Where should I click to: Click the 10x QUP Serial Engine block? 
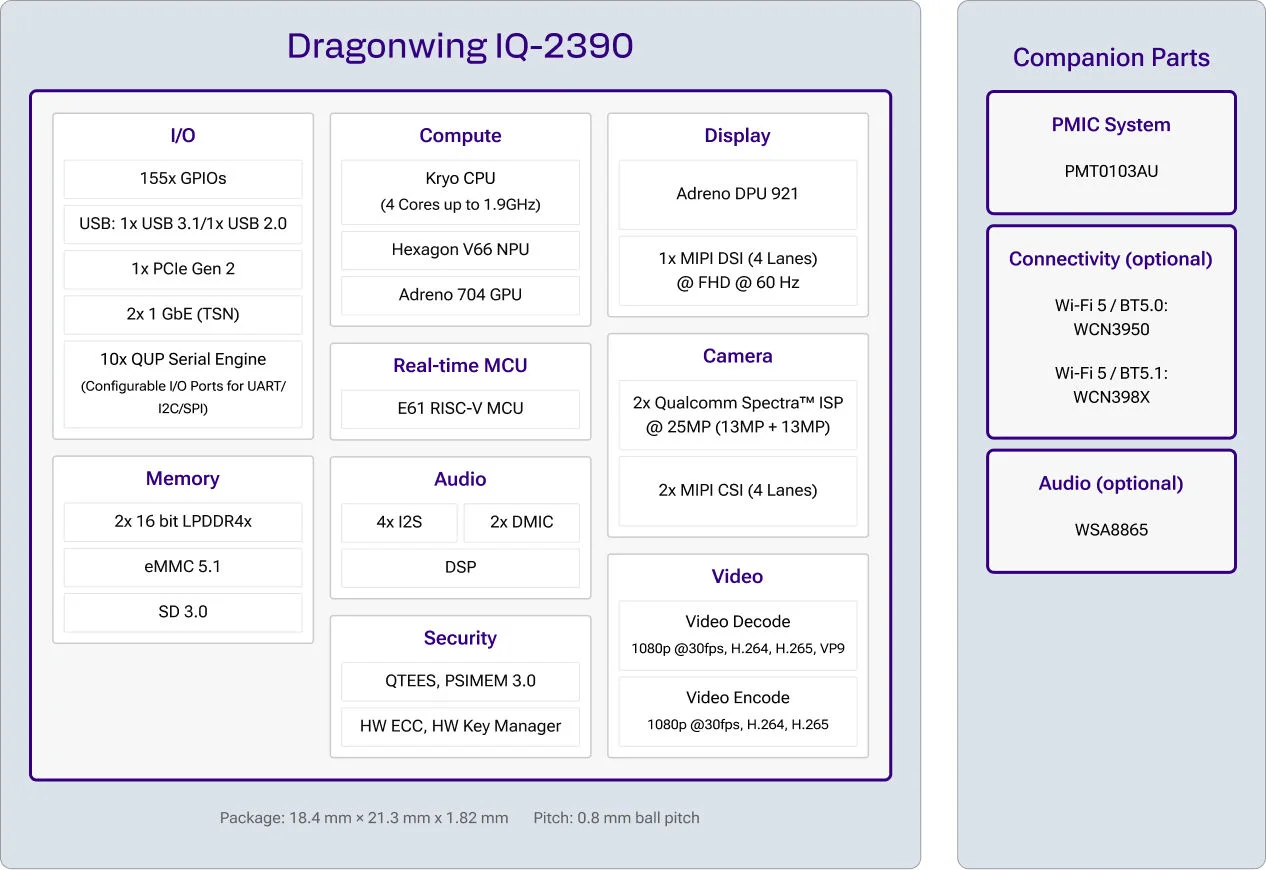[x=183, y=384]
